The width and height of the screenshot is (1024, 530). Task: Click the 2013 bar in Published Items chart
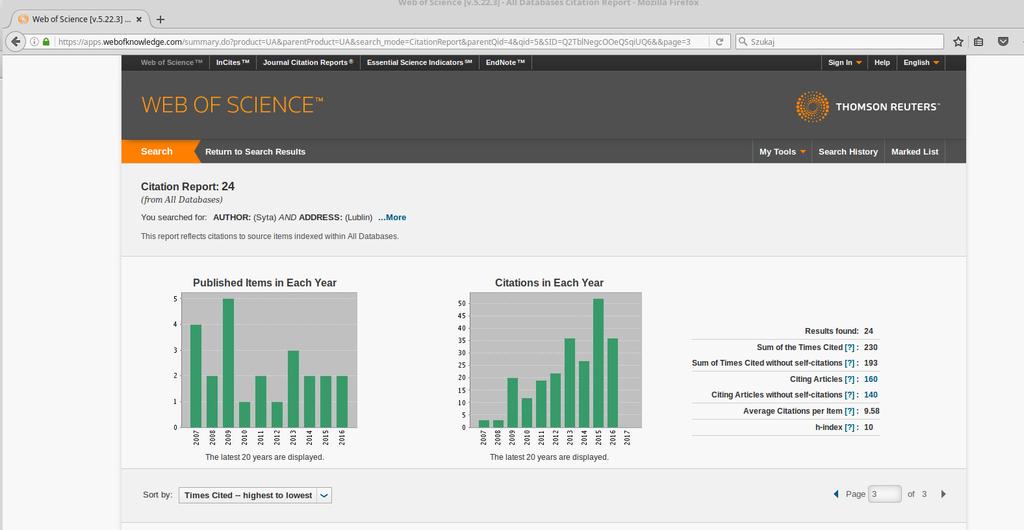coord(293,389)
